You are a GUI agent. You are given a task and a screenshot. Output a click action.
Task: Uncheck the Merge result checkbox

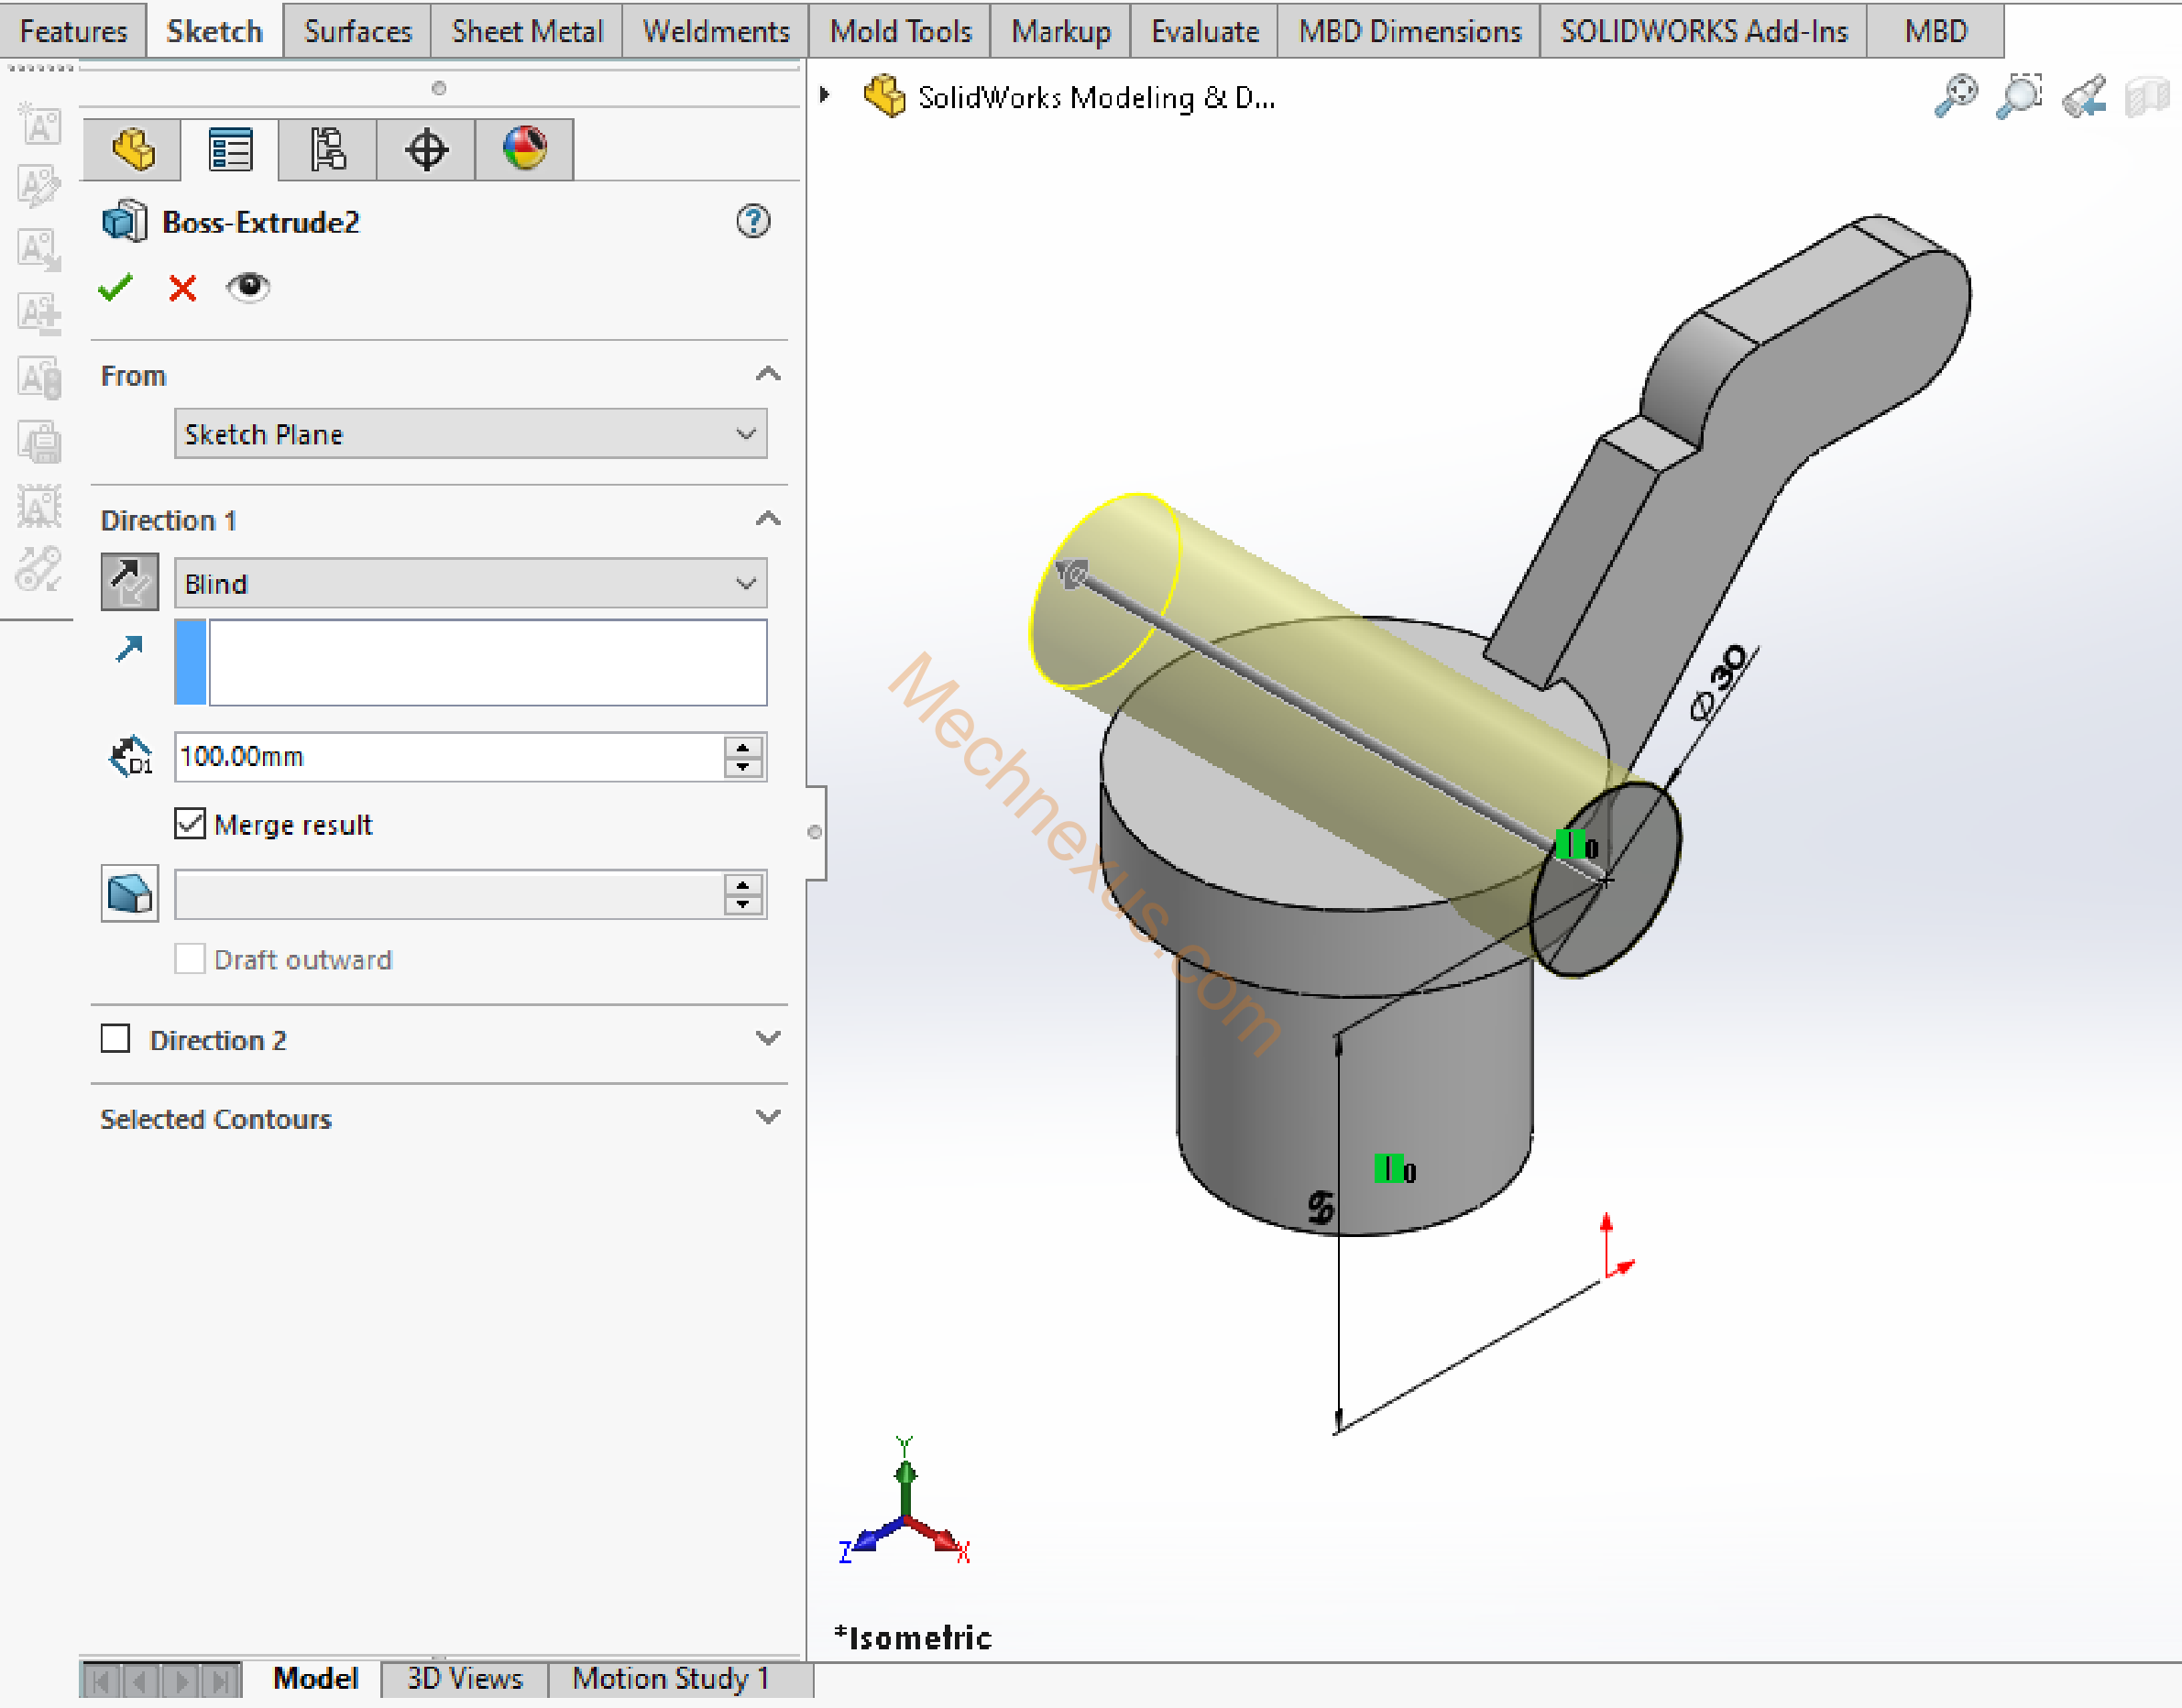tap(190, 824)
